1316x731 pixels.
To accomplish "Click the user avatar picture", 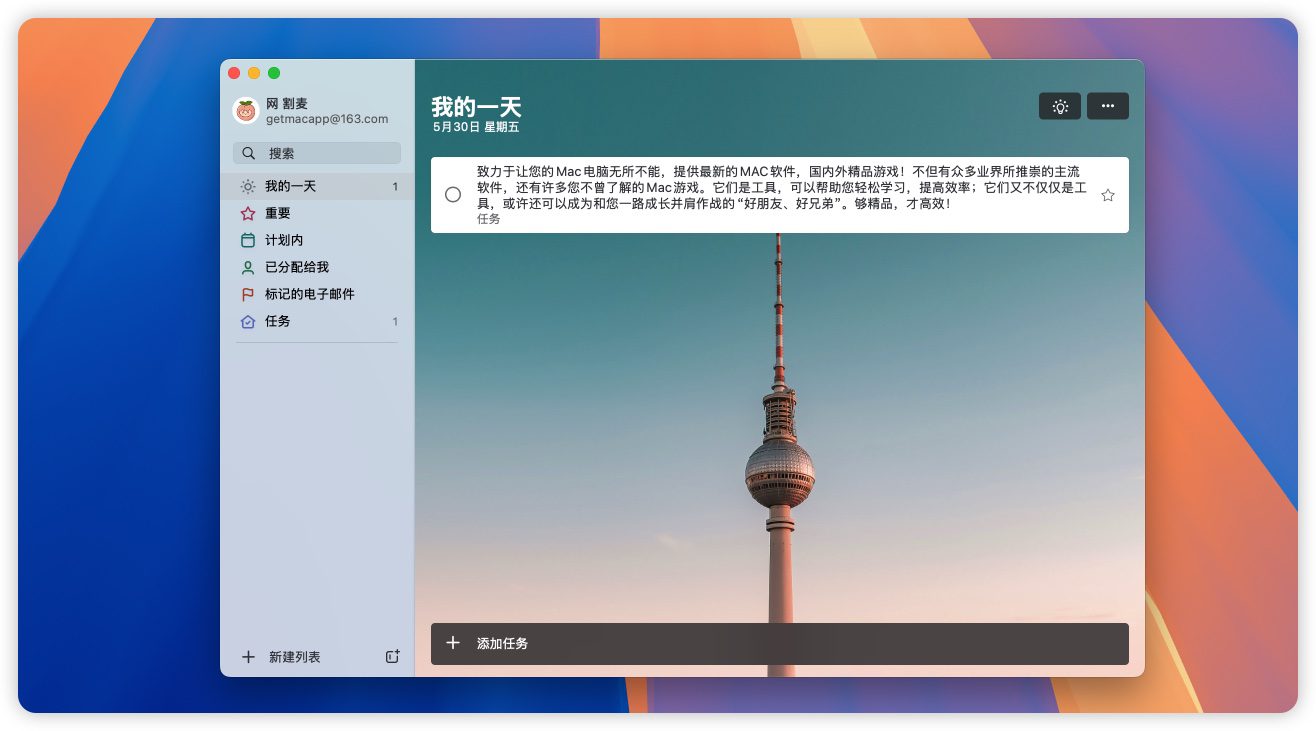I will tap(246, 110).
